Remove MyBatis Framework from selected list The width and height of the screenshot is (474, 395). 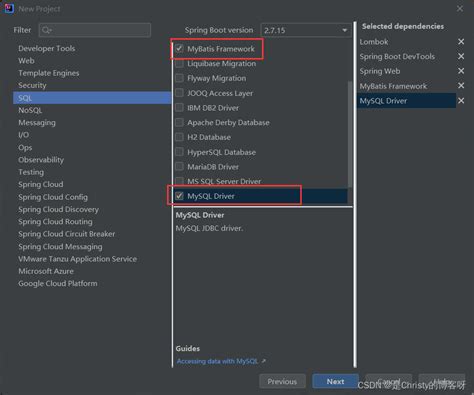coord(461,86)
